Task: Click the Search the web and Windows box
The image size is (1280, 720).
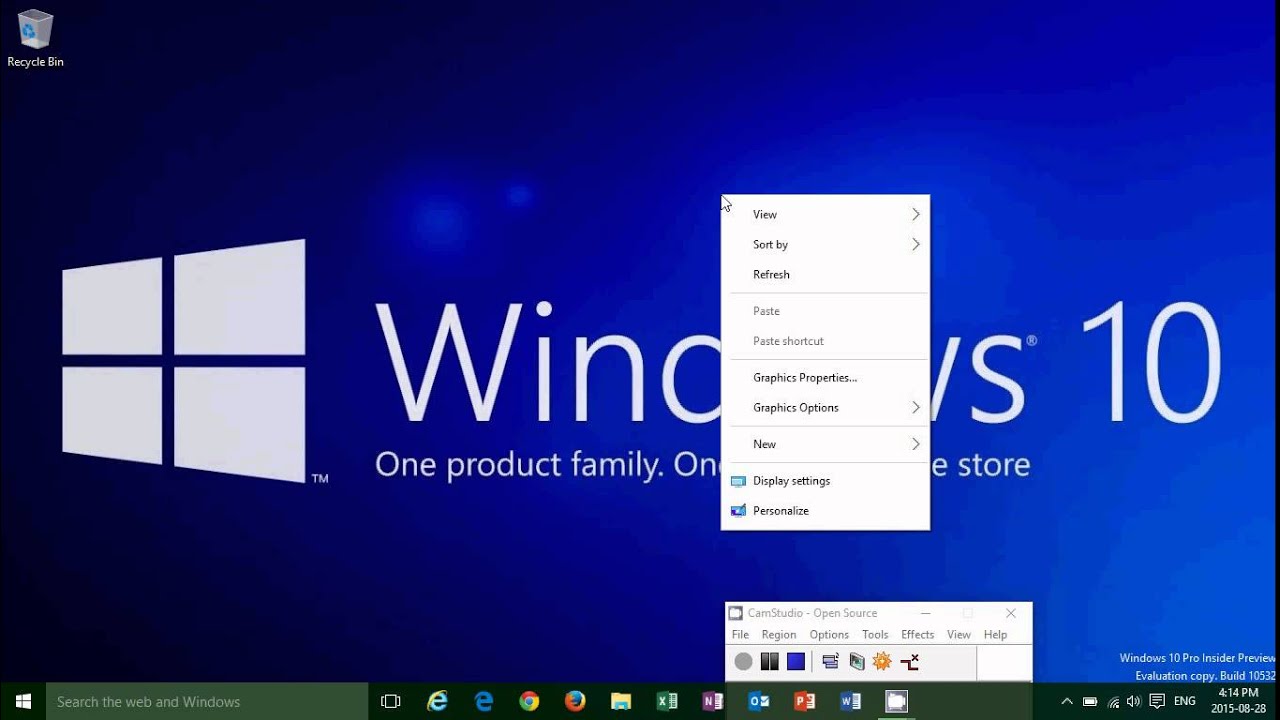Action: (x=207, y=701)
